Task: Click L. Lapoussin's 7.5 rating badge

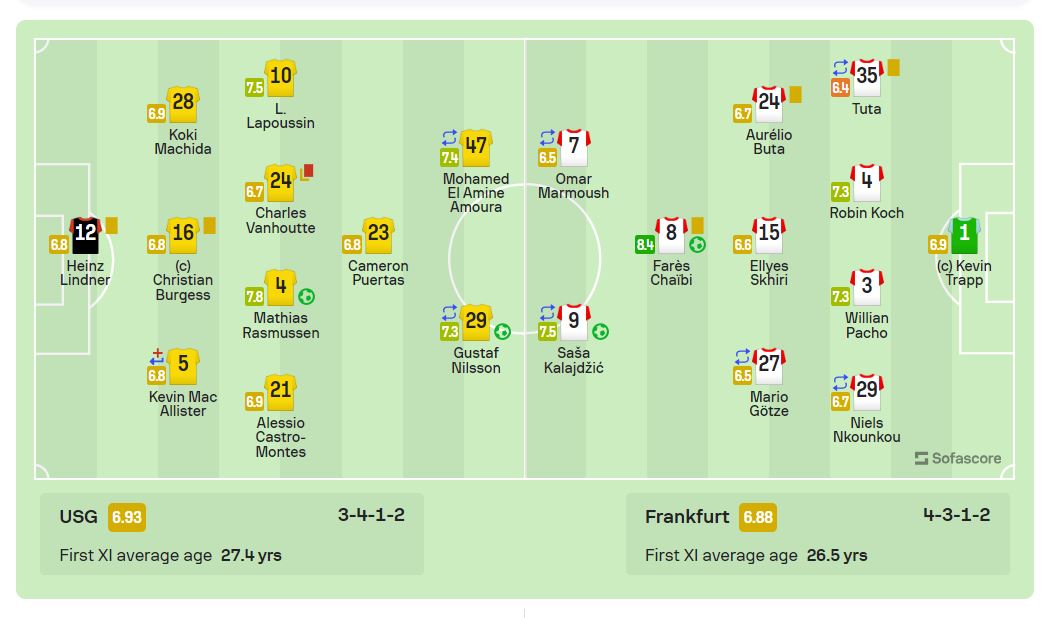Action: coord(255,87)
